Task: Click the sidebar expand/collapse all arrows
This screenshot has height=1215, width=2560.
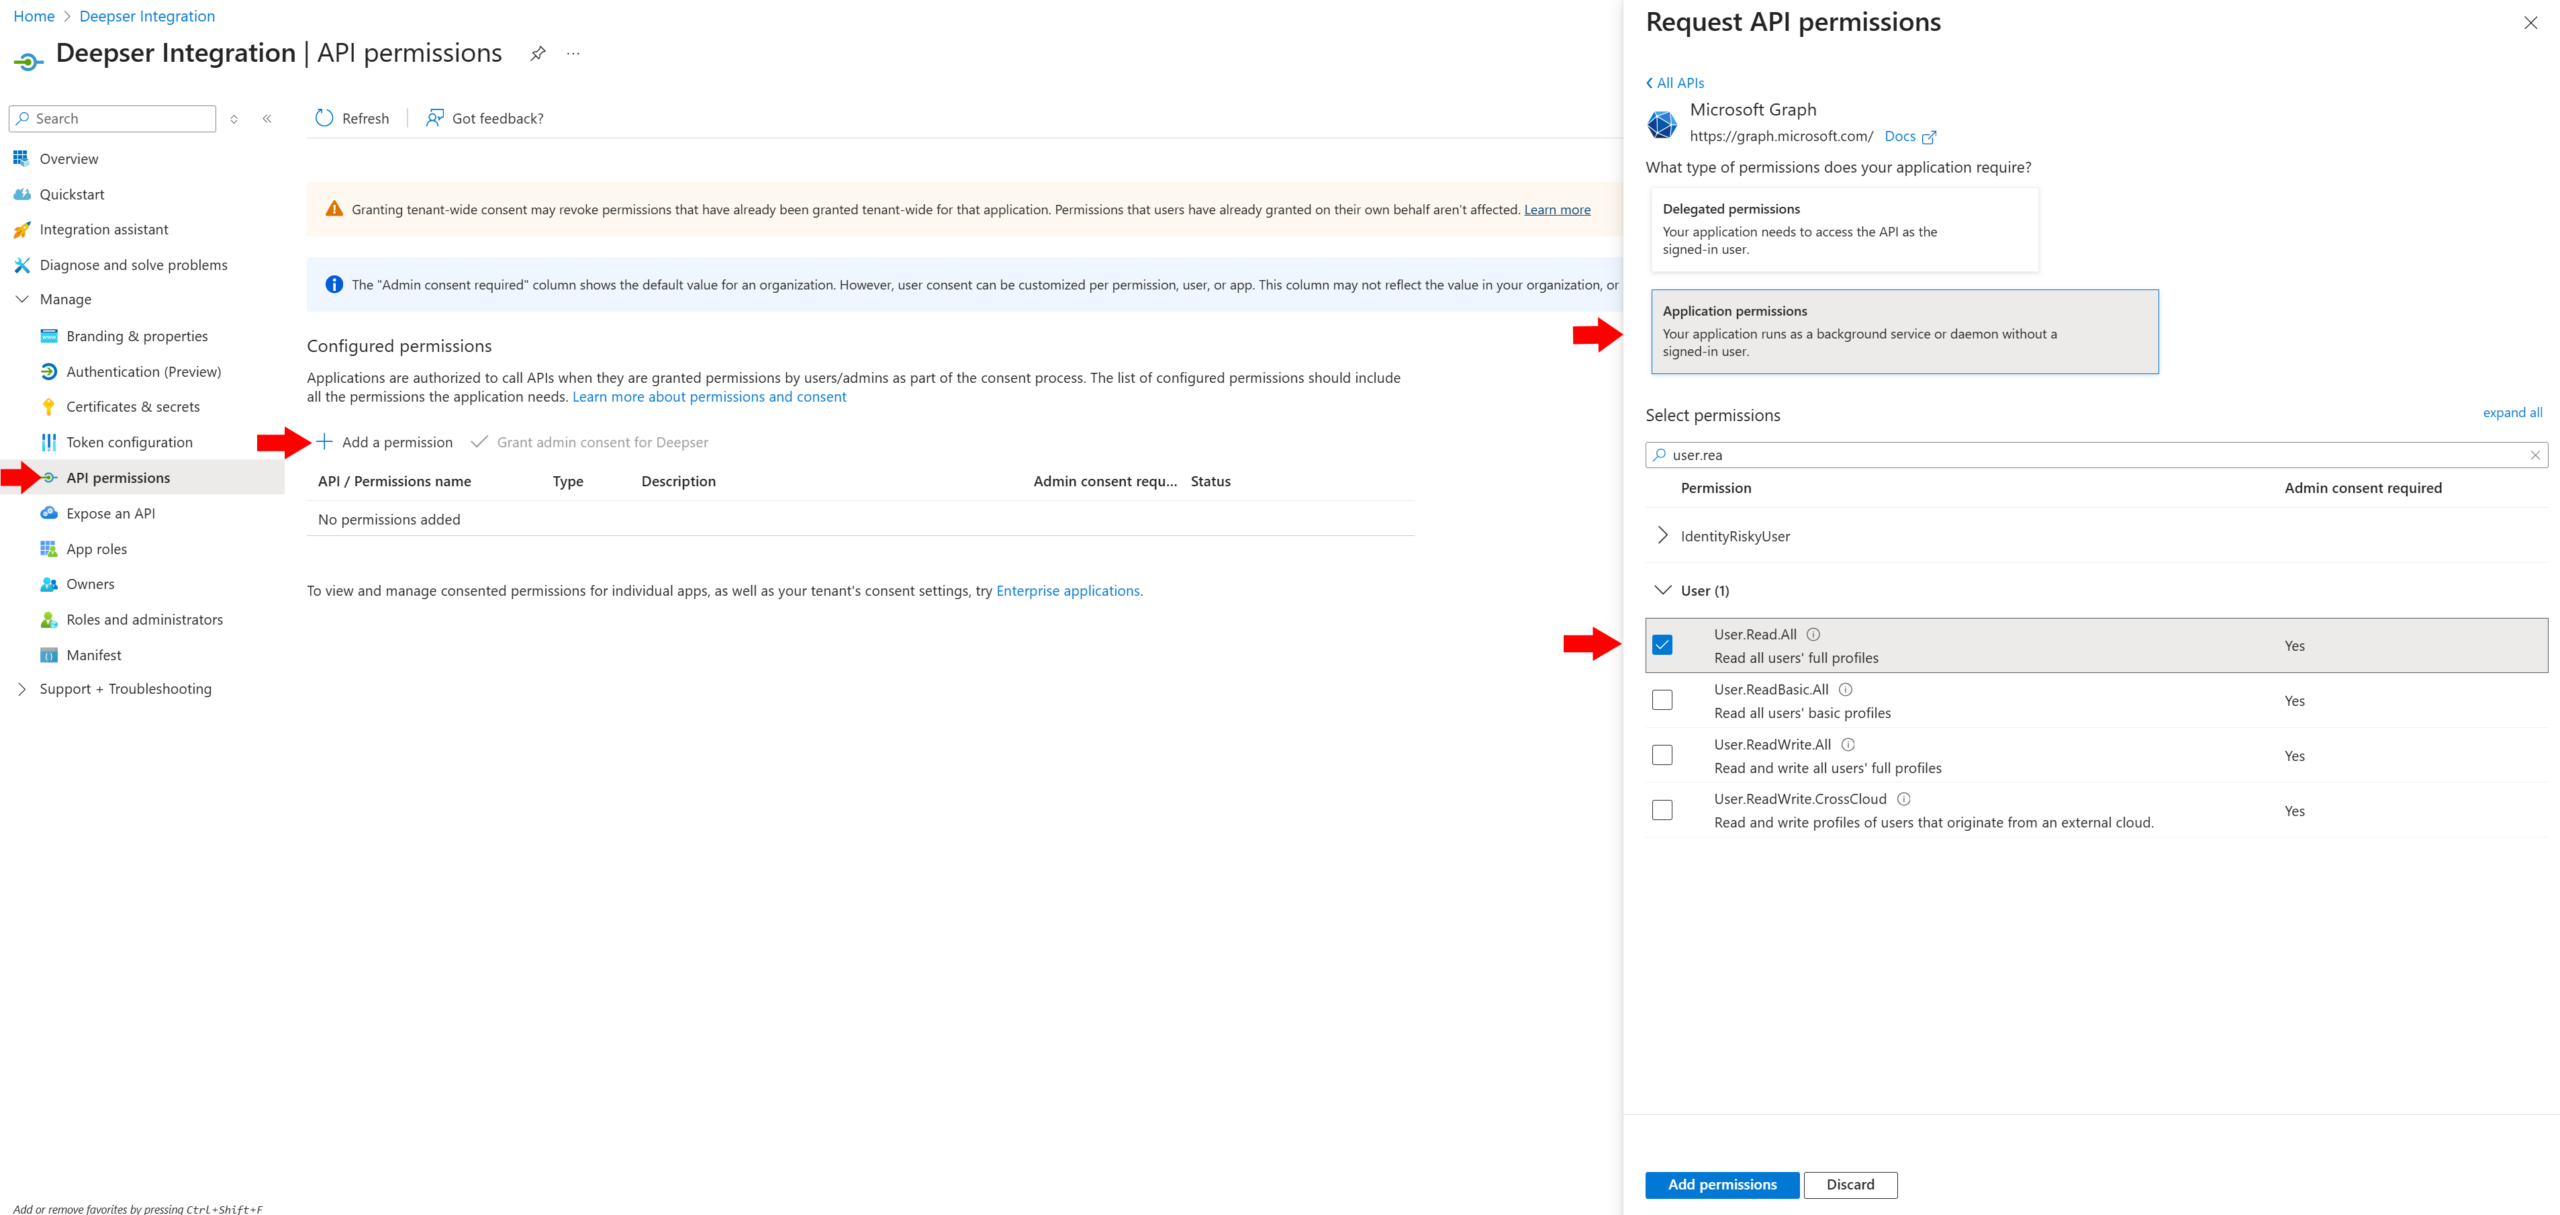Action: [234, 119]
